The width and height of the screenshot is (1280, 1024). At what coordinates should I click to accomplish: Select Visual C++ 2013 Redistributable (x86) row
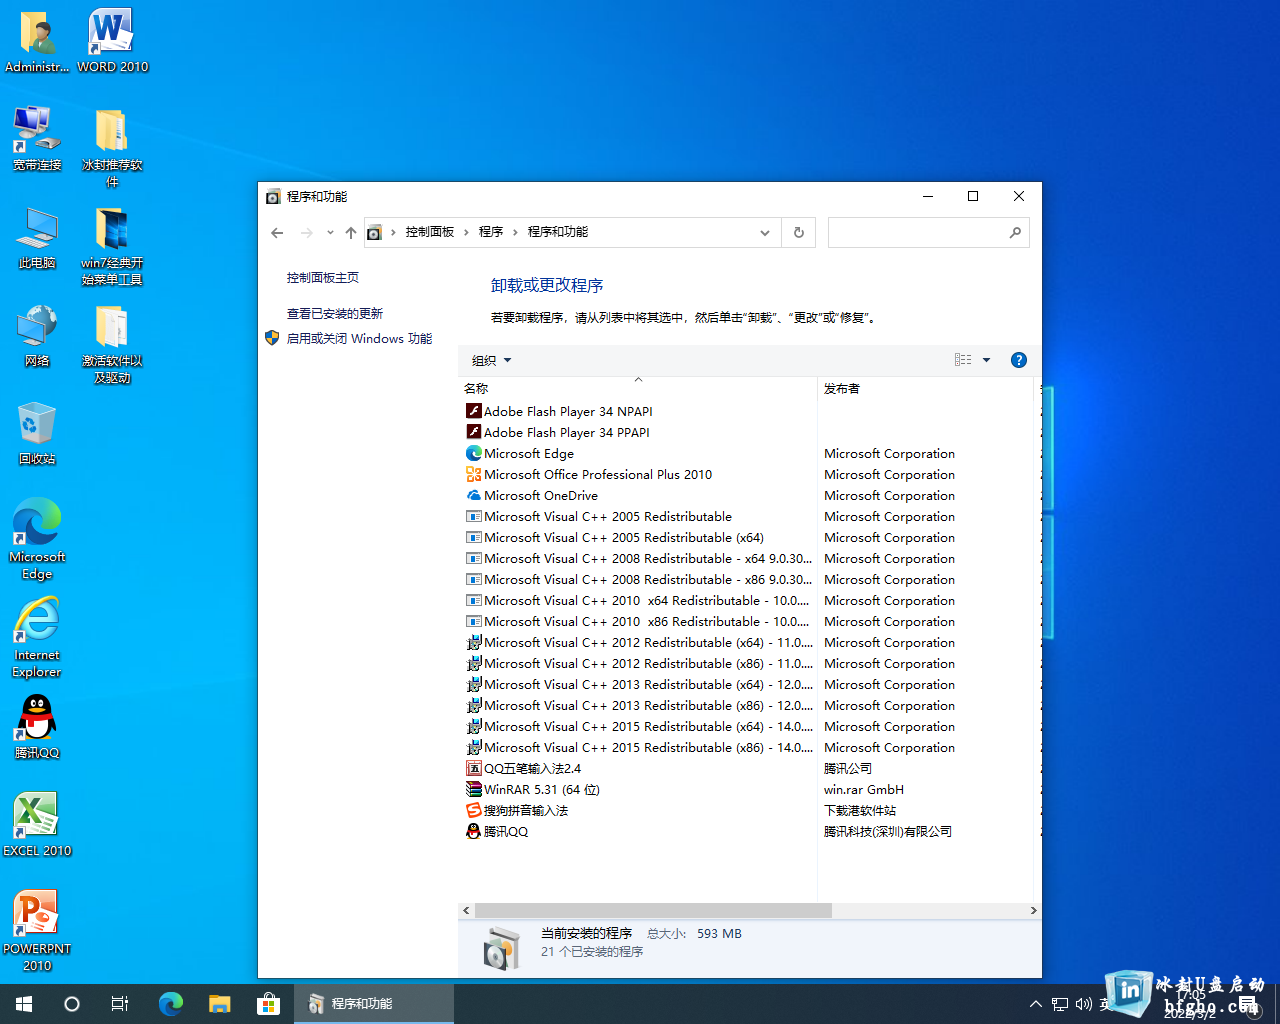point(638,705)
